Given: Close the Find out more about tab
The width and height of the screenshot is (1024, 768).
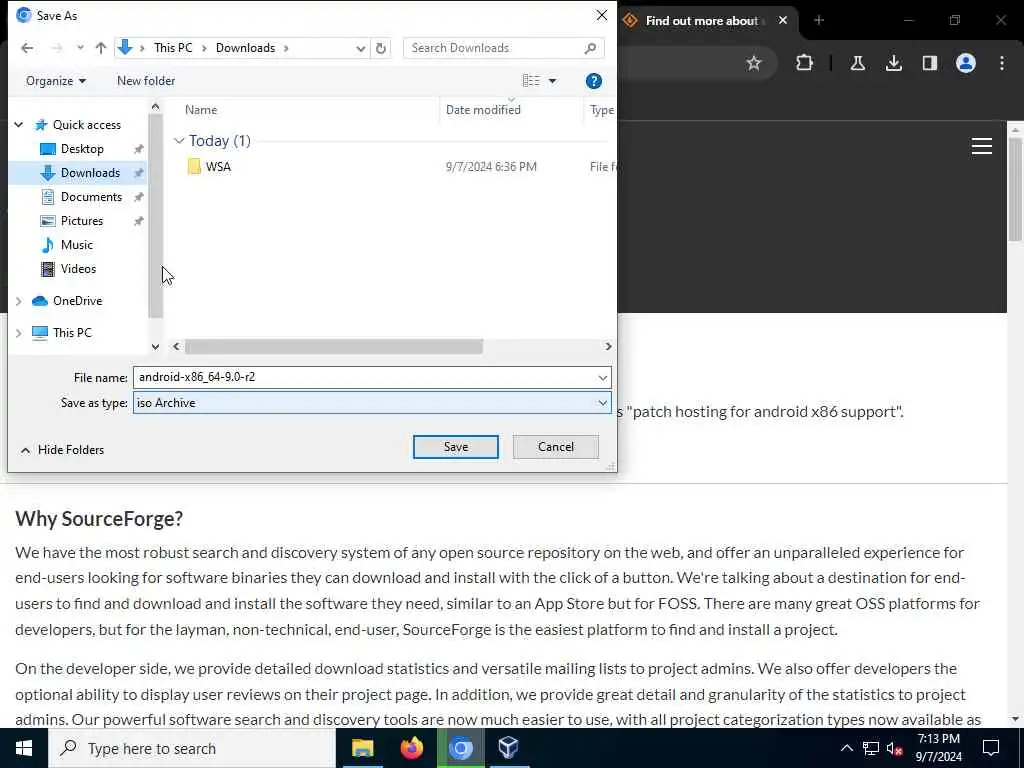Looking at the screenshot, I should click(x=782, y=20).
